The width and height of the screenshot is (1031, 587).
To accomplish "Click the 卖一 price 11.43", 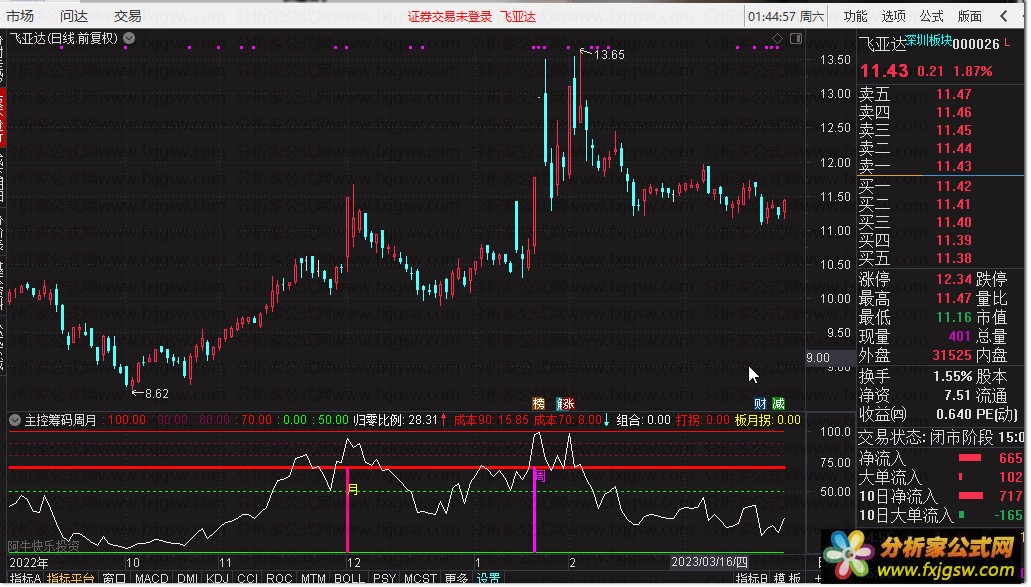I will pos(953,166).
